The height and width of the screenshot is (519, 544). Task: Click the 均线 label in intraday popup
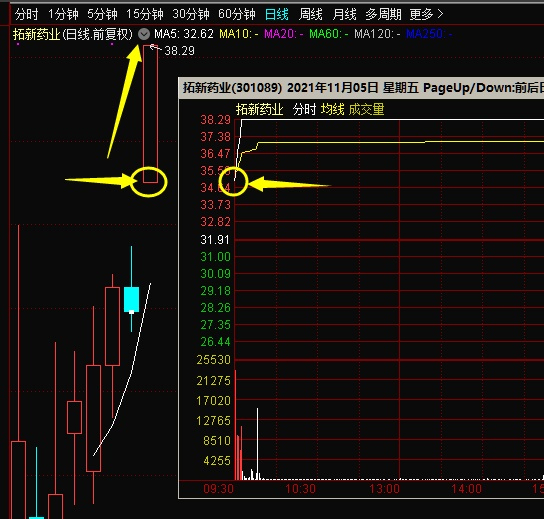333,110
